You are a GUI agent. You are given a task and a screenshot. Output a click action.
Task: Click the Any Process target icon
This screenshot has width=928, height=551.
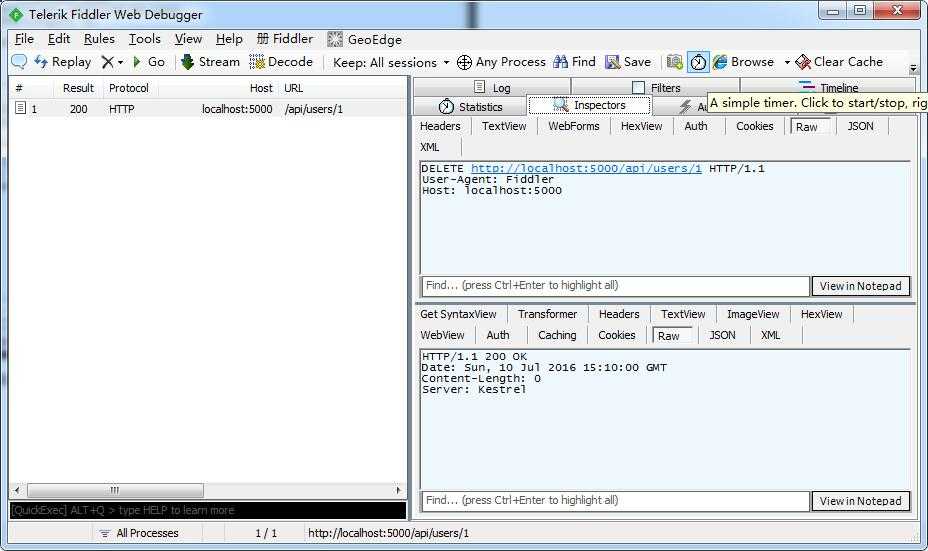click(465, 62)
